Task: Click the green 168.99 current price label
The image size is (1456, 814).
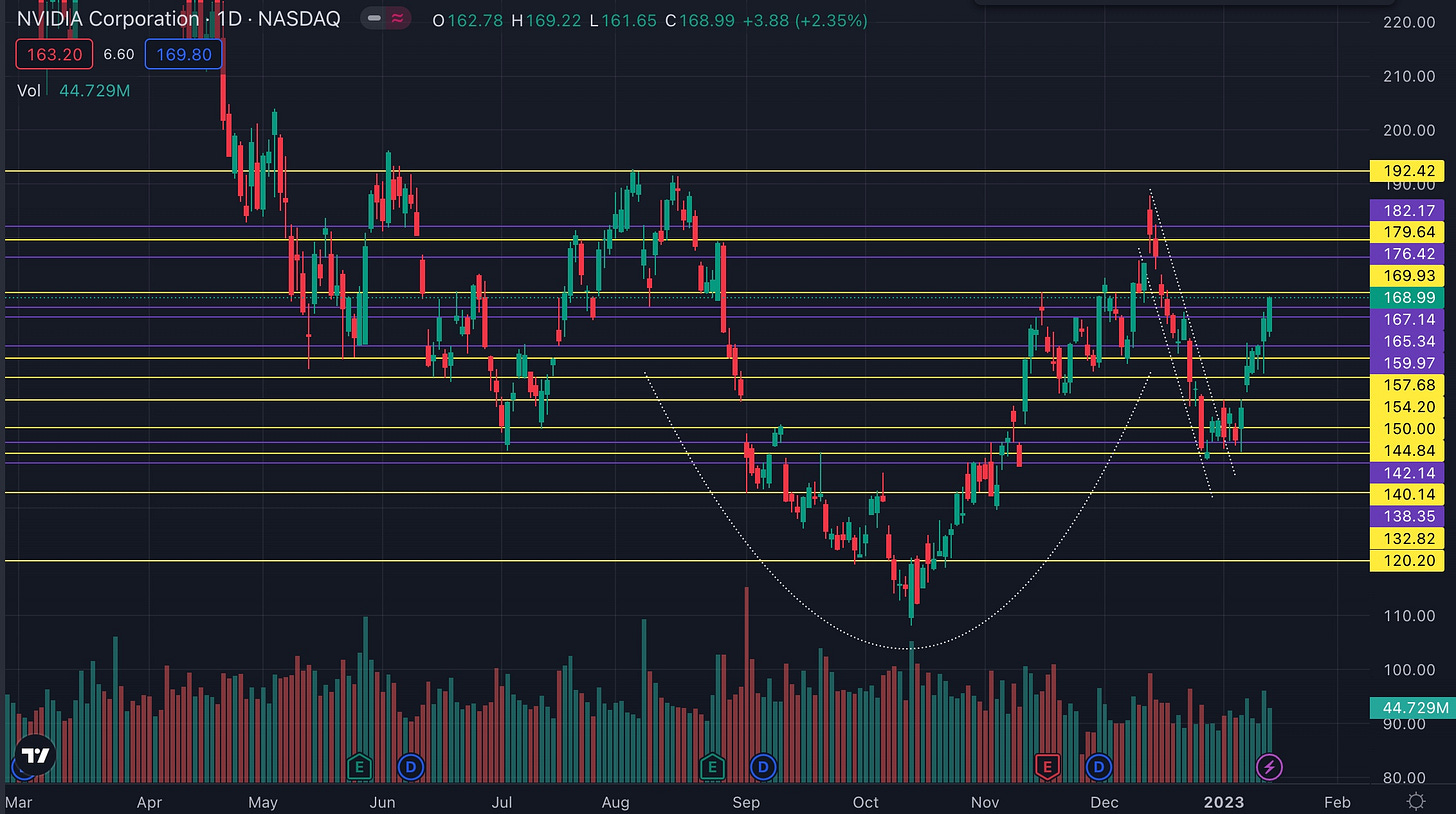Action: (1407, 298)
